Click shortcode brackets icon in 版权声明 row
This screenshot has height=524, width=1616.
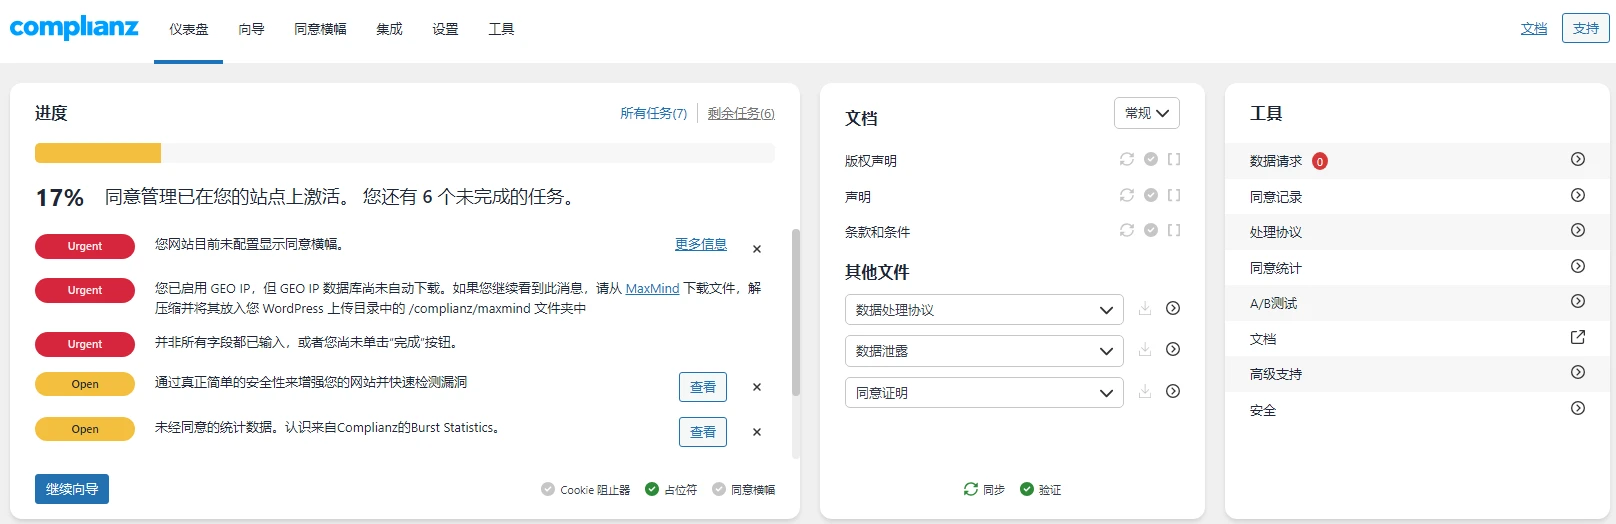(1174, 159)
